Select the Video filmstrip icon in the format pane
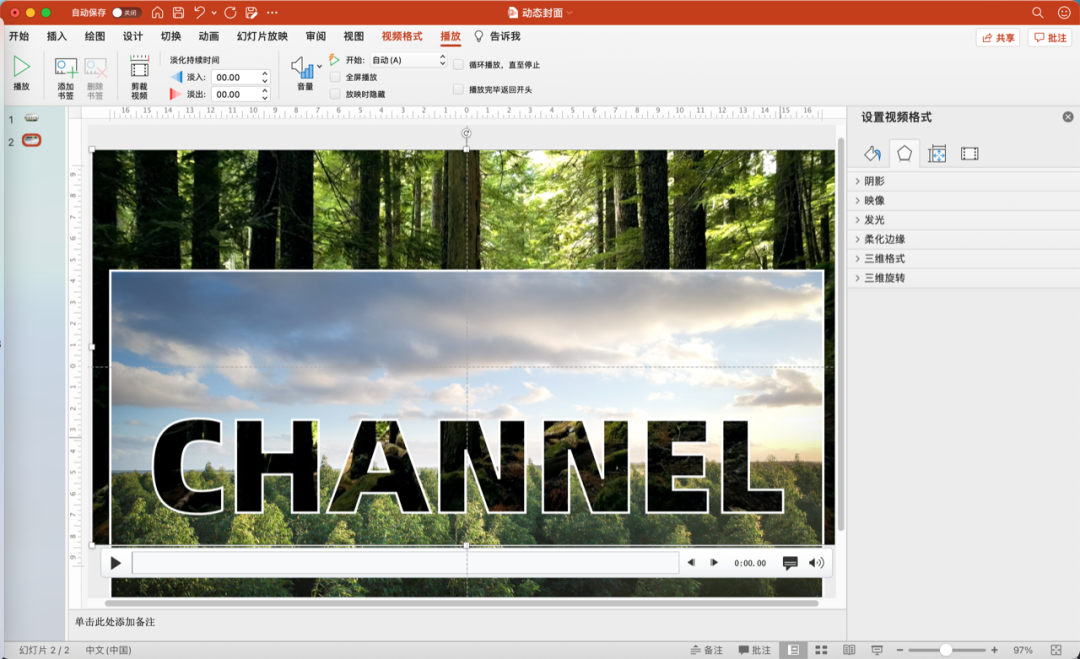This screenshot has height=659, width=1080. pos(969,154)
